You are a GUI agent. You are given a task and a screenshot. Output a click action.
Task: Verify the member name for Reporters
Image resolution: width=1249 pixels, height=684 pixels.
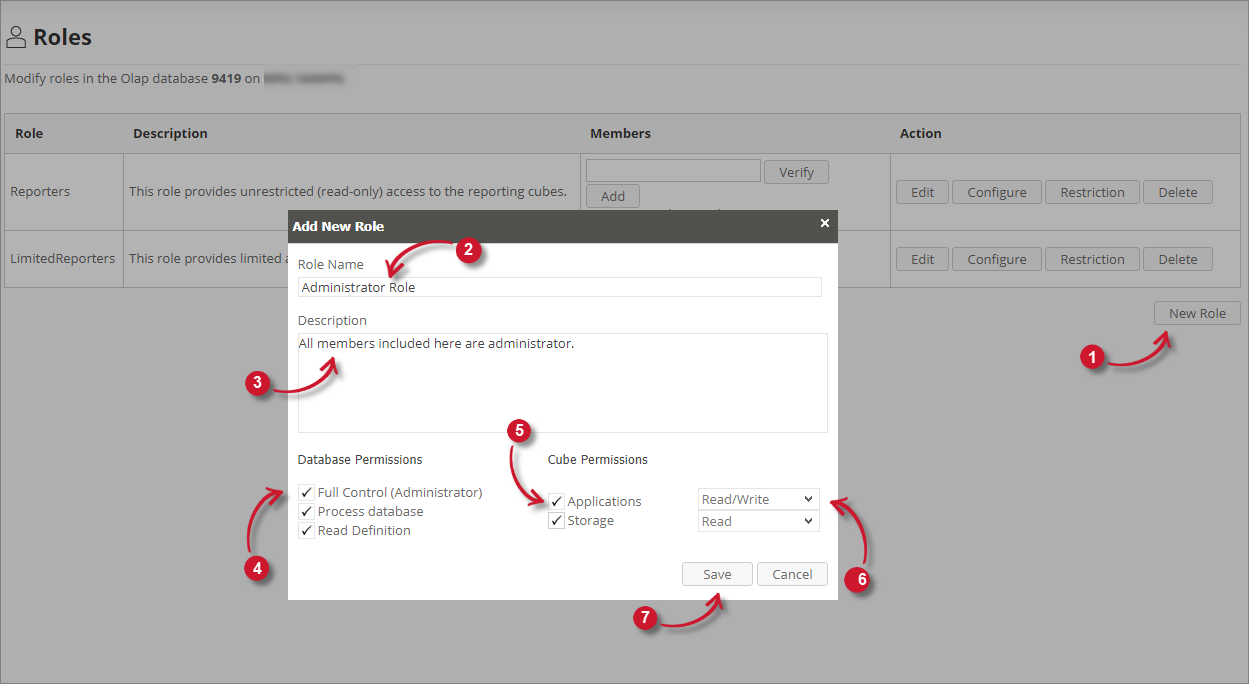(x=796, y=172)
